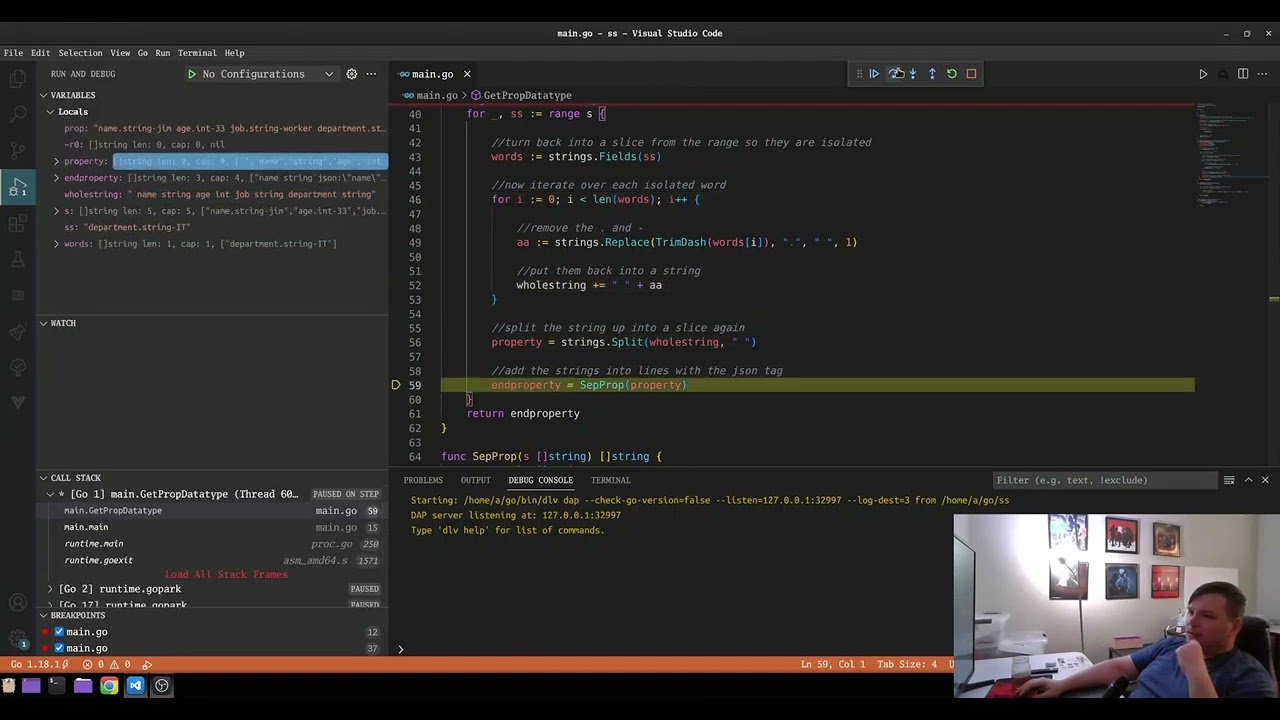Viewport: 1280px width, 720px height.
Task: Open the No Configurations dropdown
Action: pos(264,74)
